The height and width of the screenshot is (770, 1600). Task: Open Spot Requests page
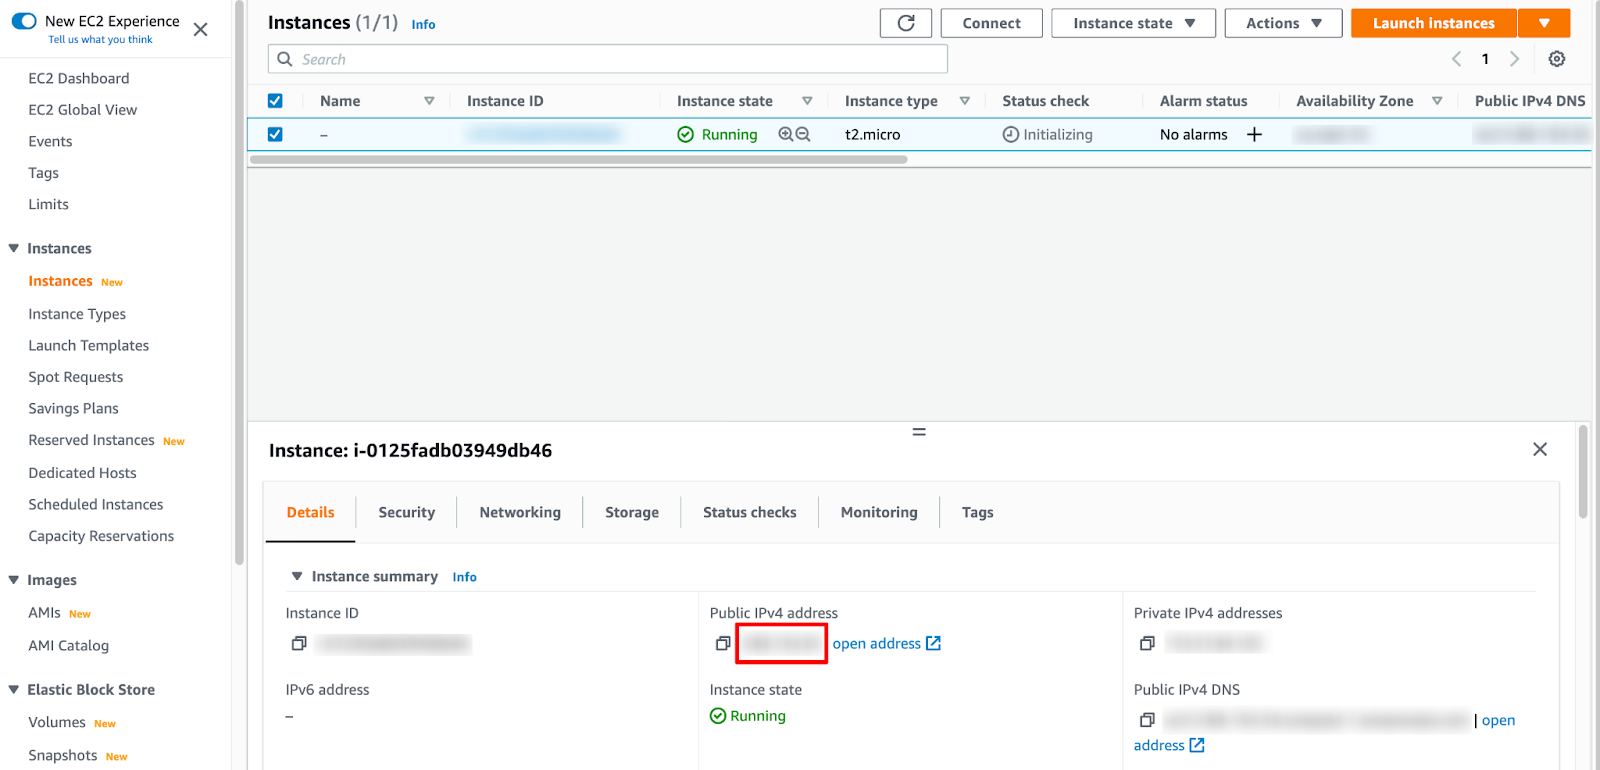pyautogui.click(x=76, y=377)
